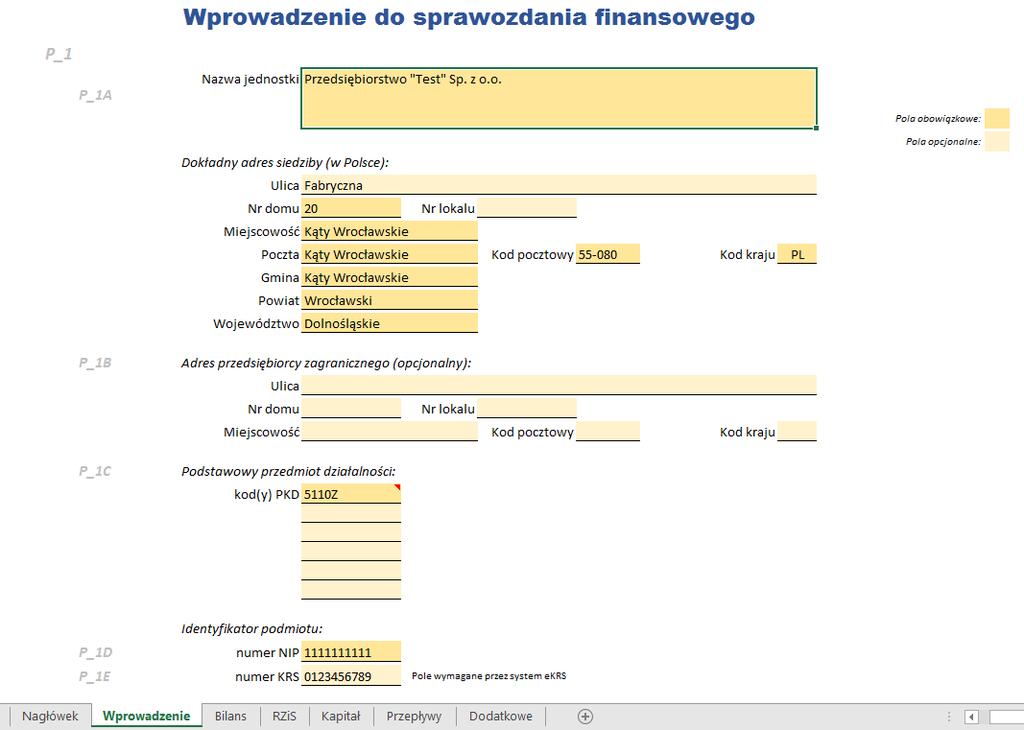Switch to the Nagłówek sheet tab
This screenshot has width=1024, height=730.
click(50, 716)
